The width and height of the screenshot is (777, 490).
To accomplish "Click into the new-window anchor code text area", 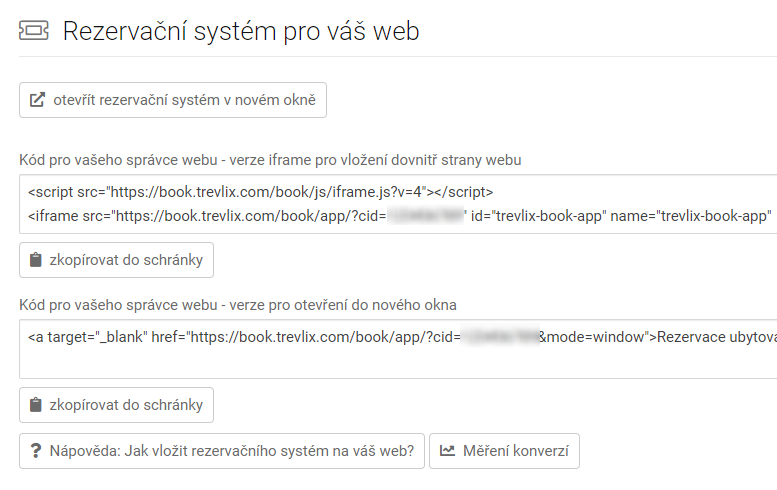I will pyautogui.click(x=398, y=349).
